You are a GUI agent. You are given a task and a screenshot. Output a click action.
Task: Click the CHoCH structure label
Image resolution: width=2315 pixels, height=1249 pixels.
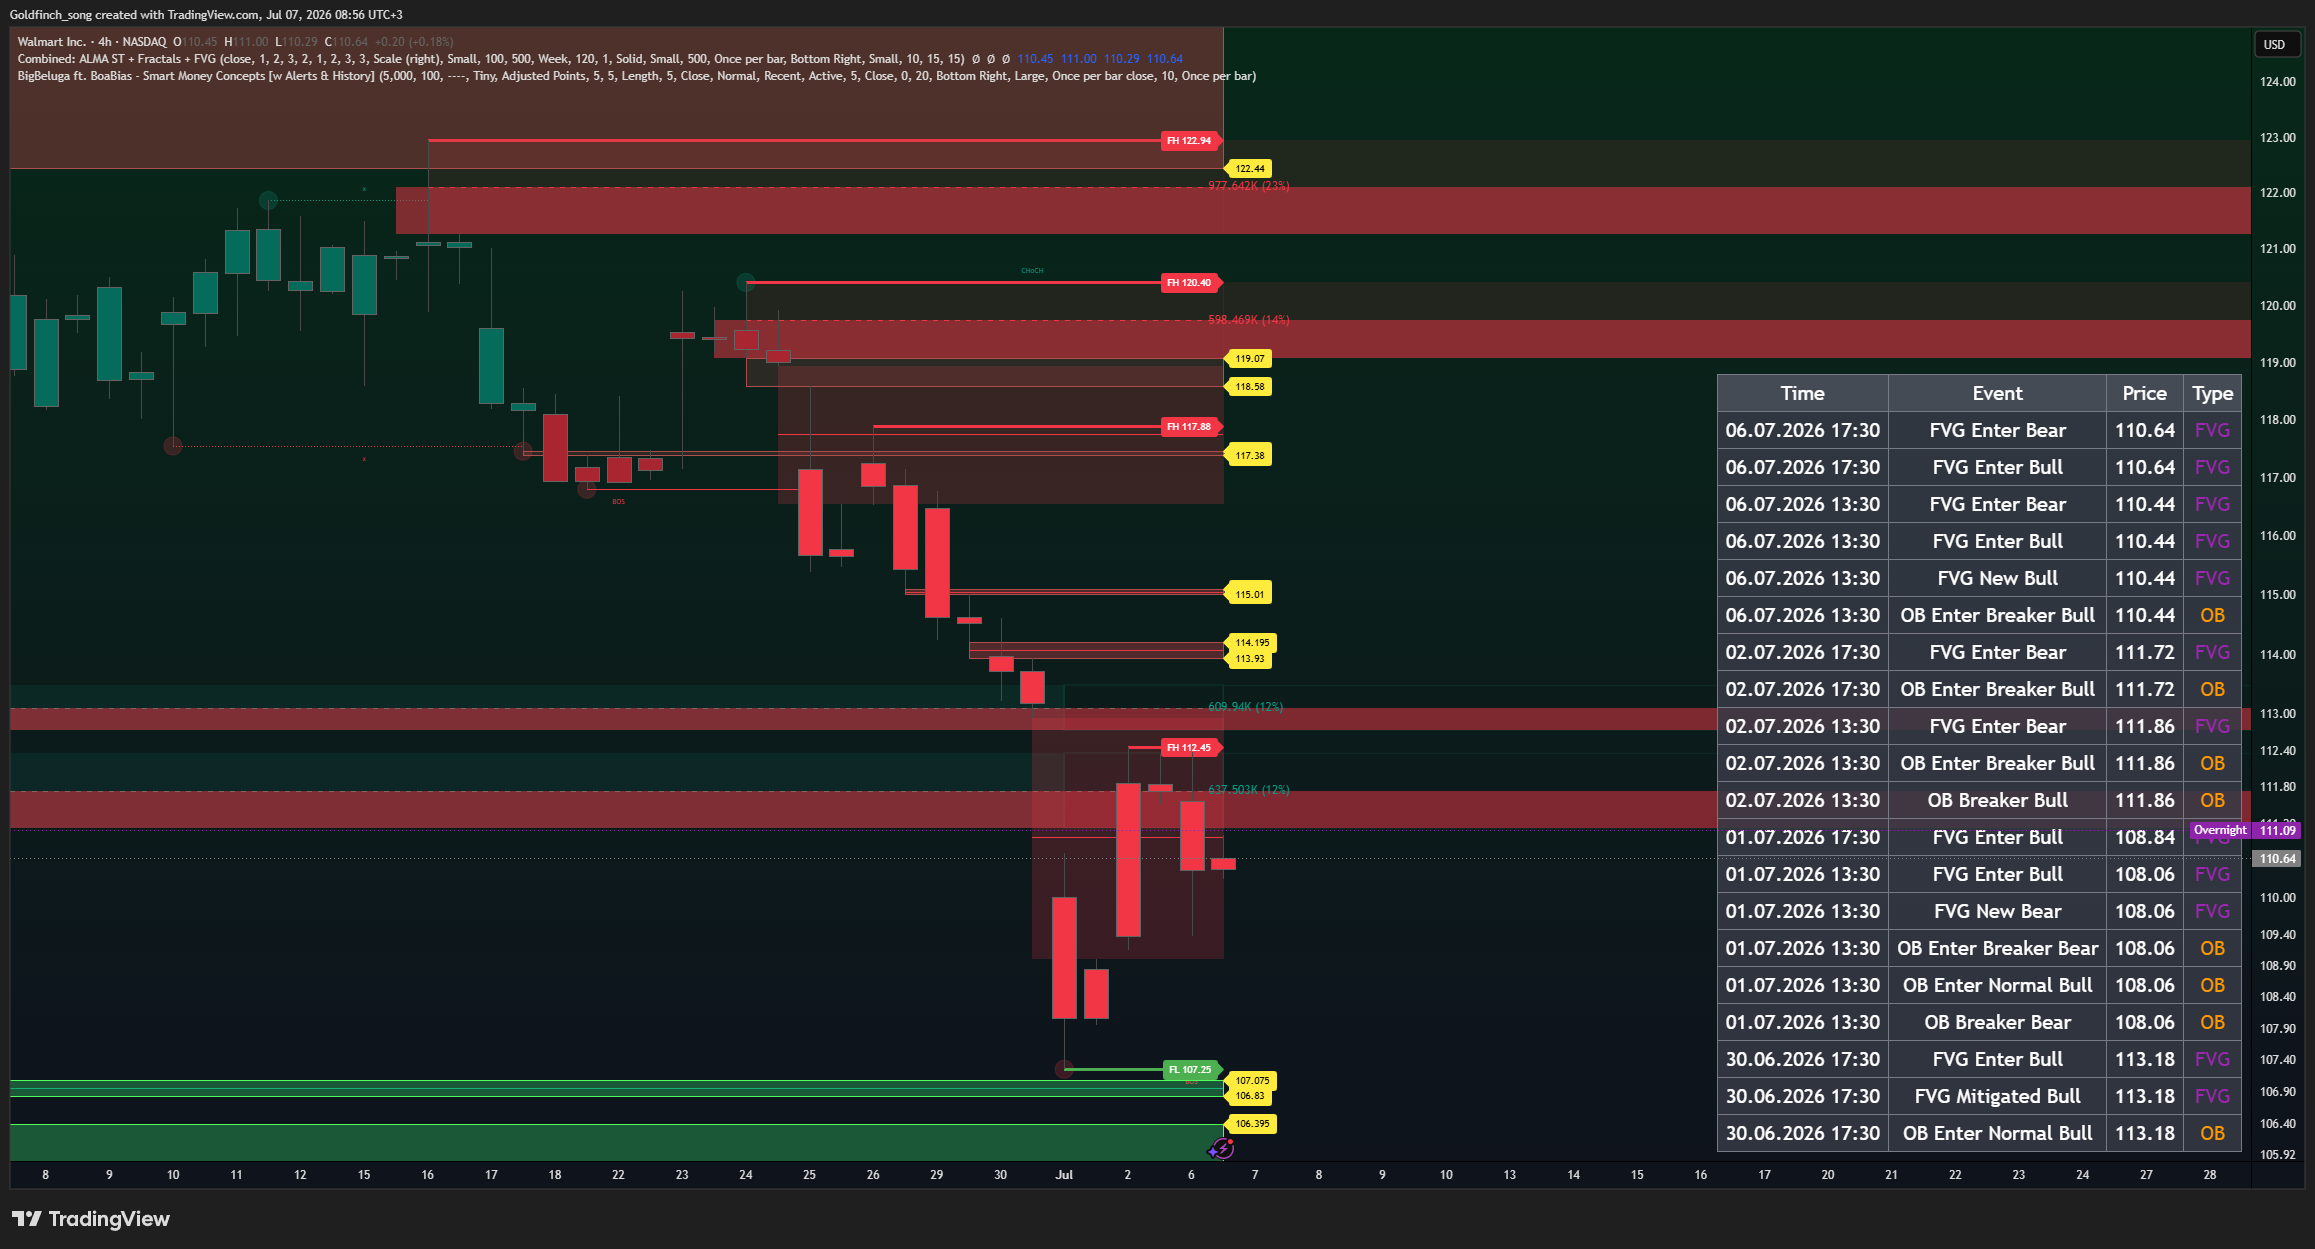(1032, 271)
